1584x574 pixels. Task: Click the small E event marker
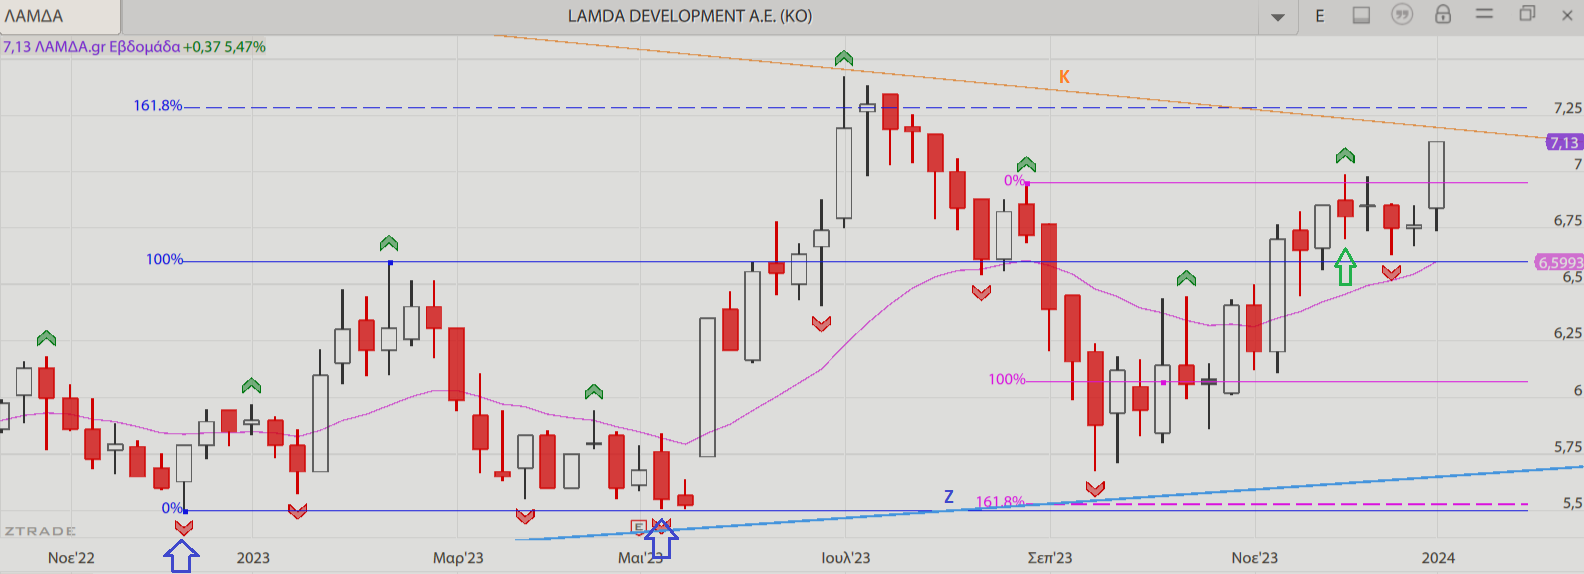pyautogui.click(x=639, y=526)
